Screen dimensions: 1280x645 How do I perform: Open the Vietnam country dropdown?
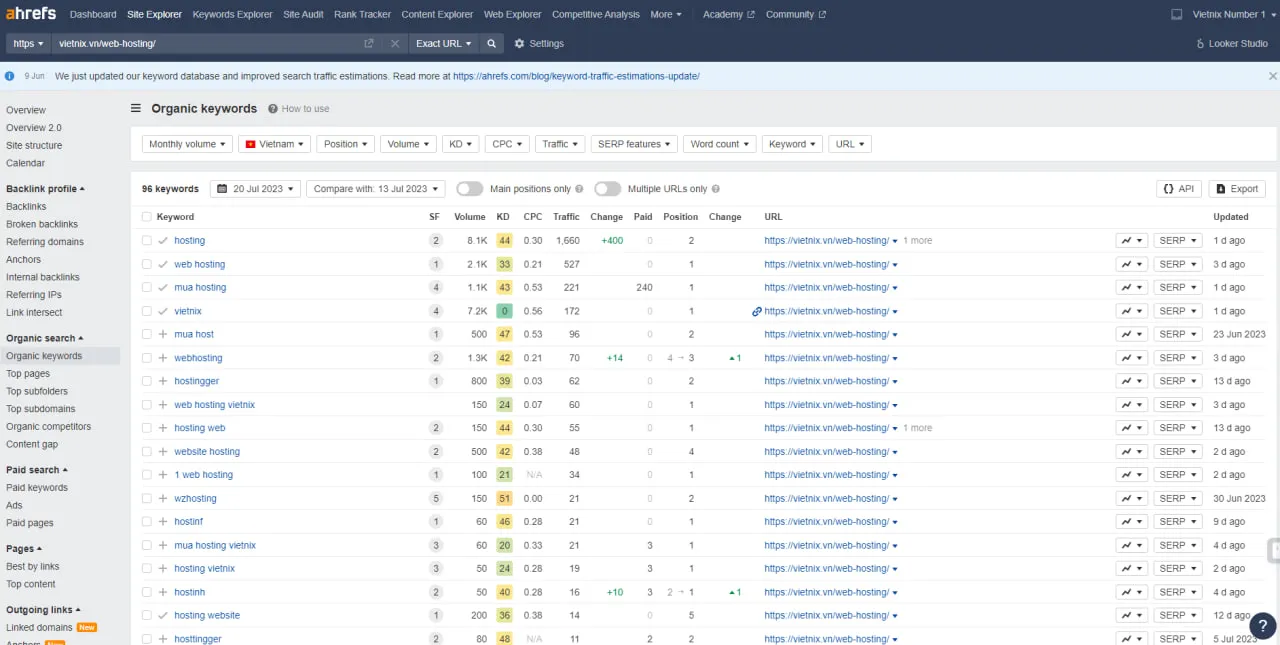[x=274, y=144]
